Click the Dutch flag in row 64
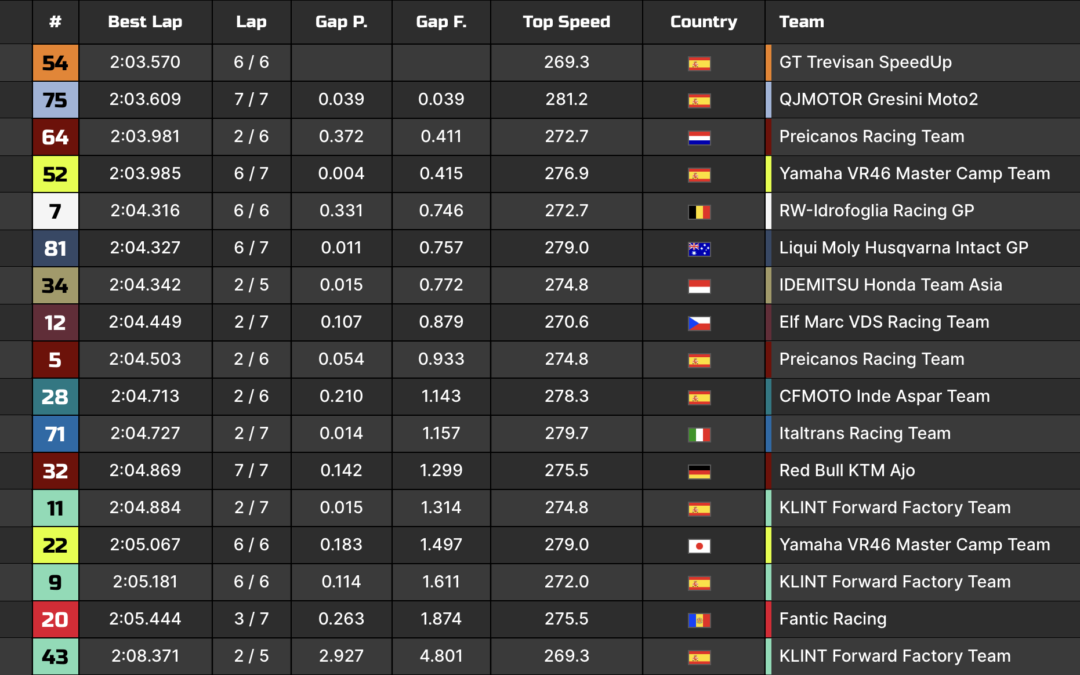The height and width of the screenshot is (675, 1080). [699, 137]
